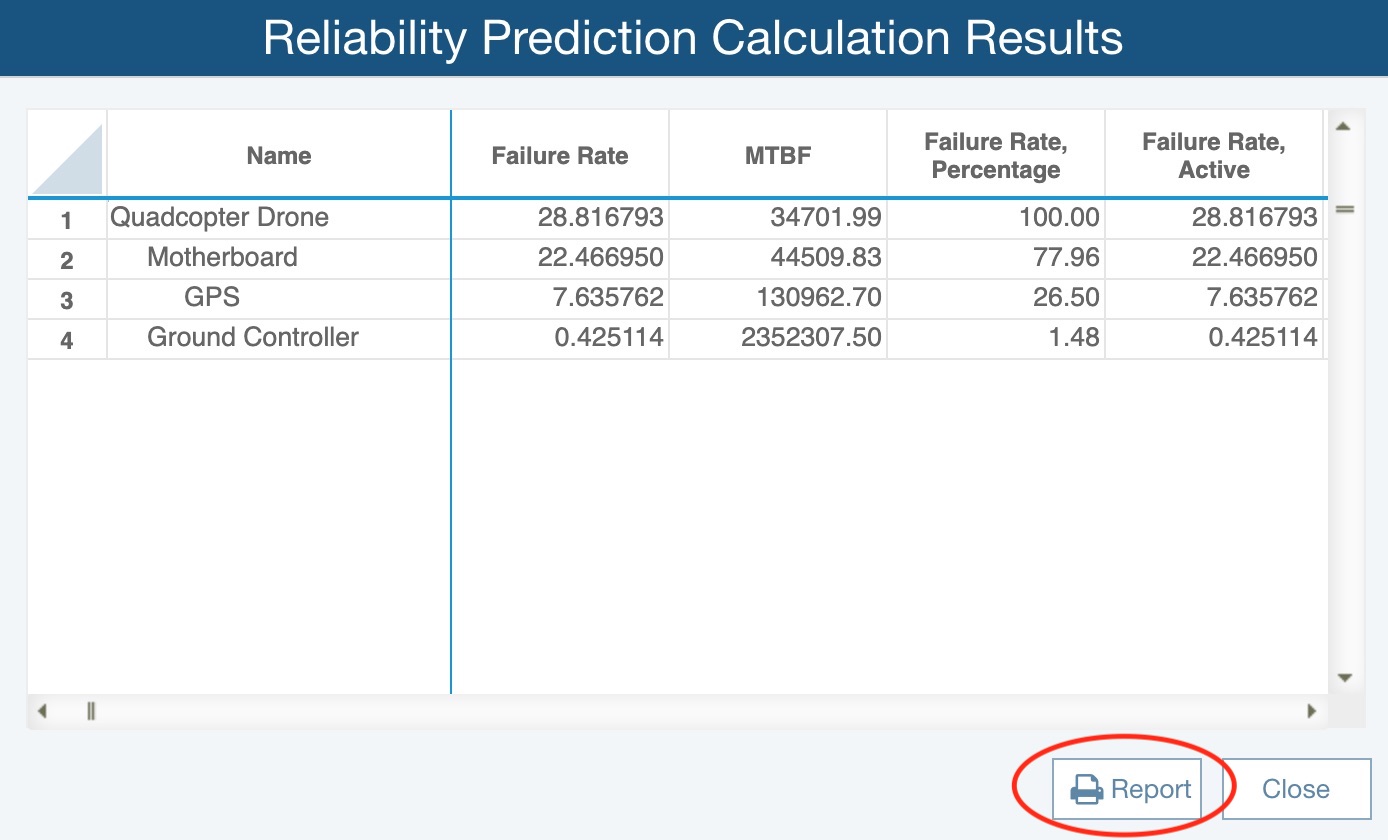Click the vertical scrollbar down arrow
This screenshot has height=840, width=1388.
1344,678
